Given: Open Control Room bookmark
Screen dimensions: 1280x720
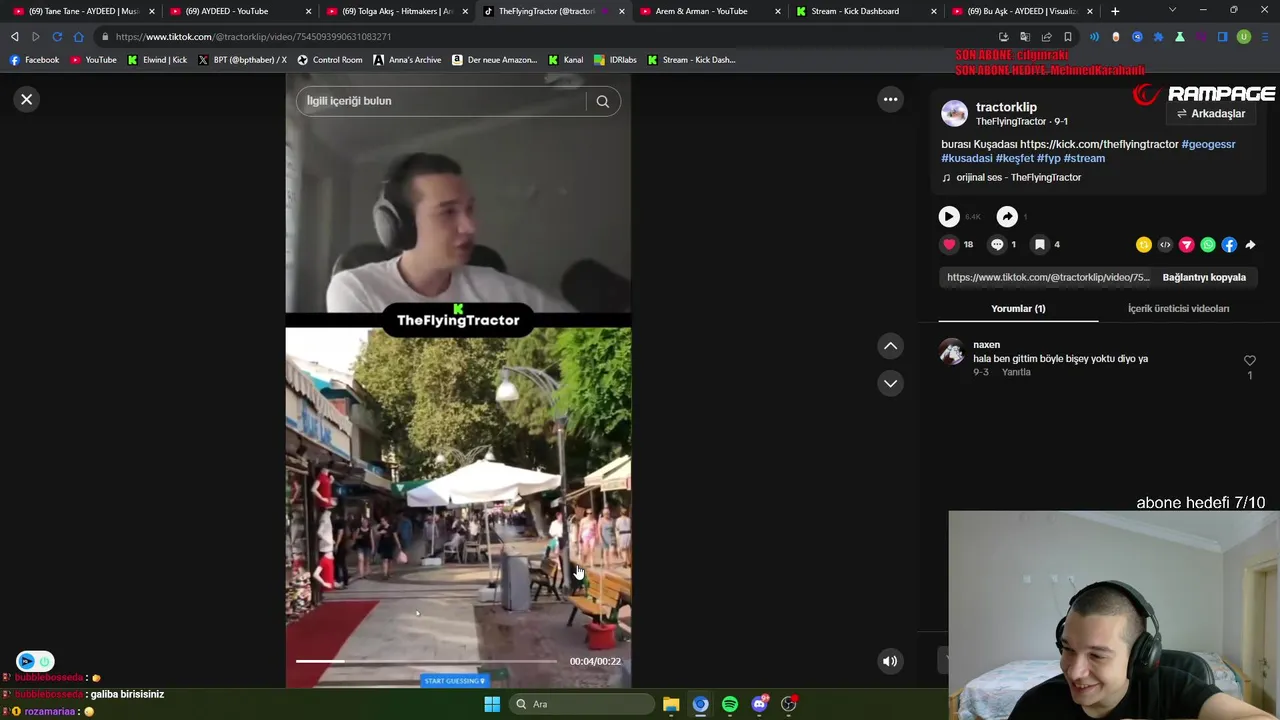Looking at the screenshot, I should 330,60.
